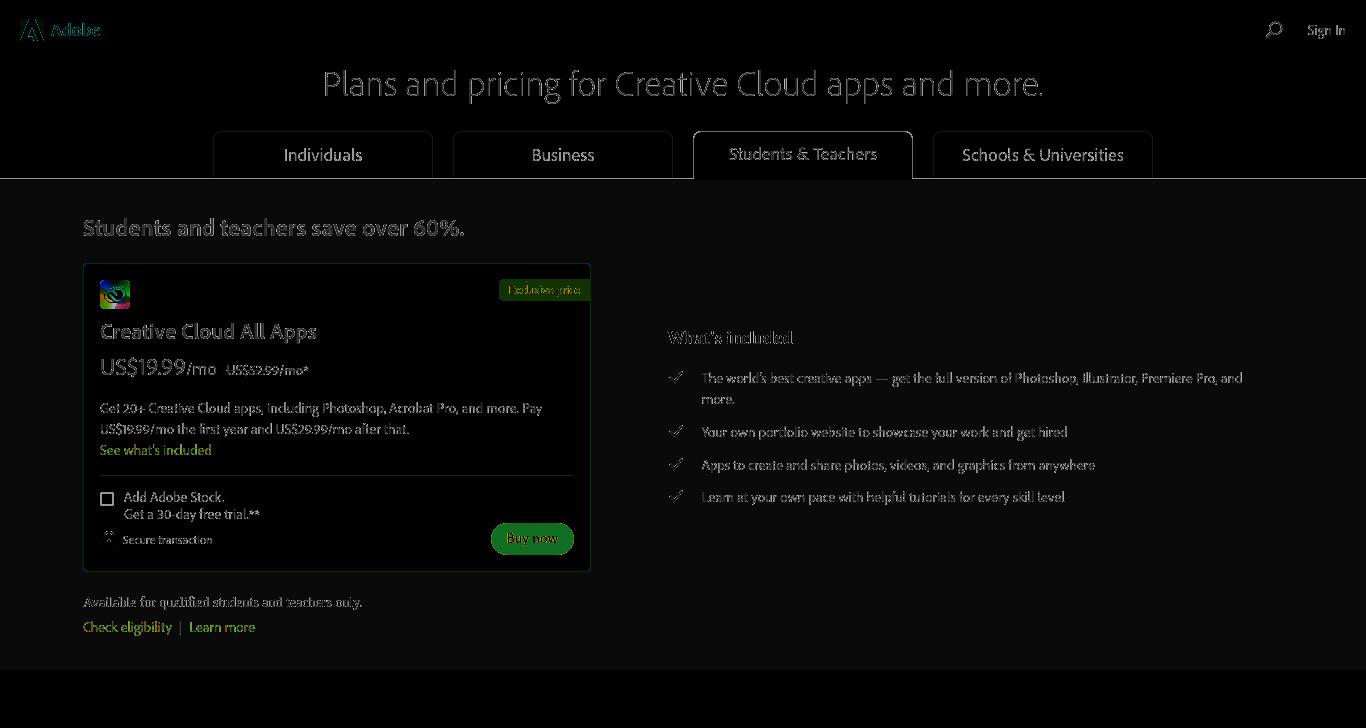
Task: Click the struck-through US$52.99/mo price
Action: coord(267,370)
